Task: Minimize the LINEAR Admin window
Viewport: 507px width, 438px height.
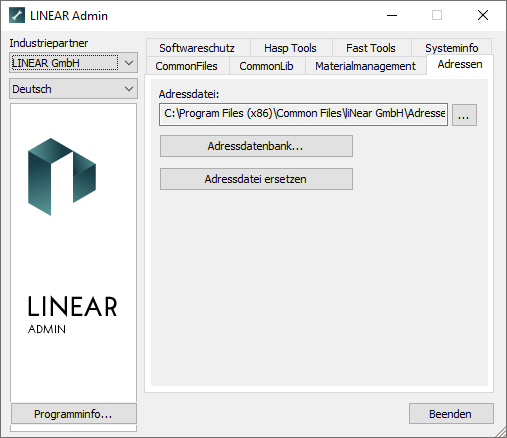Action: point(392,15)
